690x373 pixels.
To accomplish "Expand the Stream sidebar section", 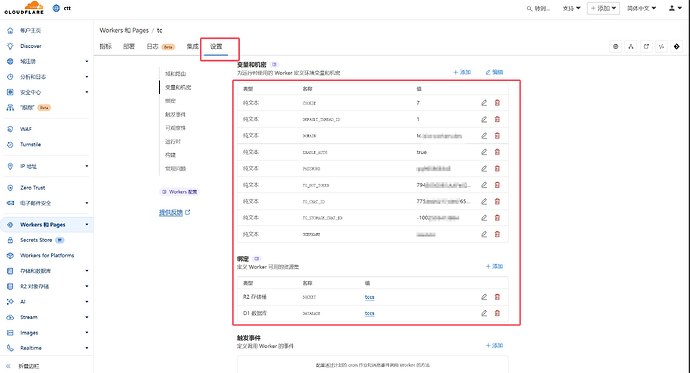I will click(x=46, y=317).
